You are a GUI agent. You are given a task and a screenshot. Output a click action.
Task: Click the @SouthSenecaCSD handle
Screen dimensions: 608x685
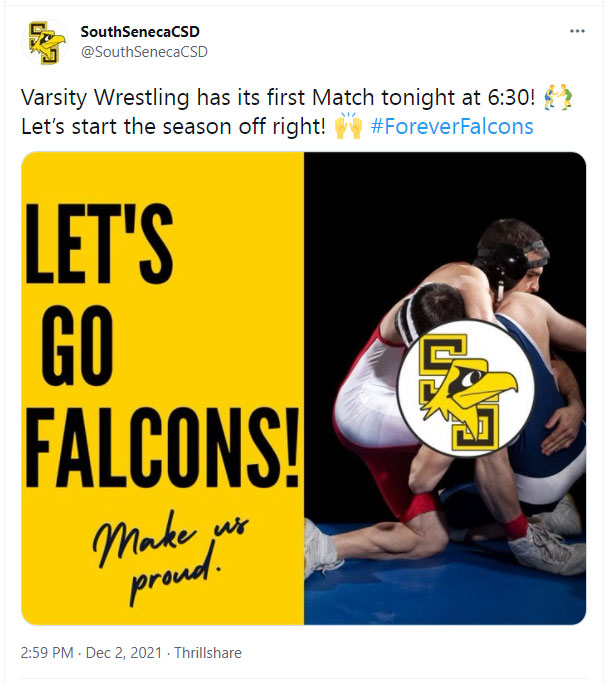pos(144,51)
